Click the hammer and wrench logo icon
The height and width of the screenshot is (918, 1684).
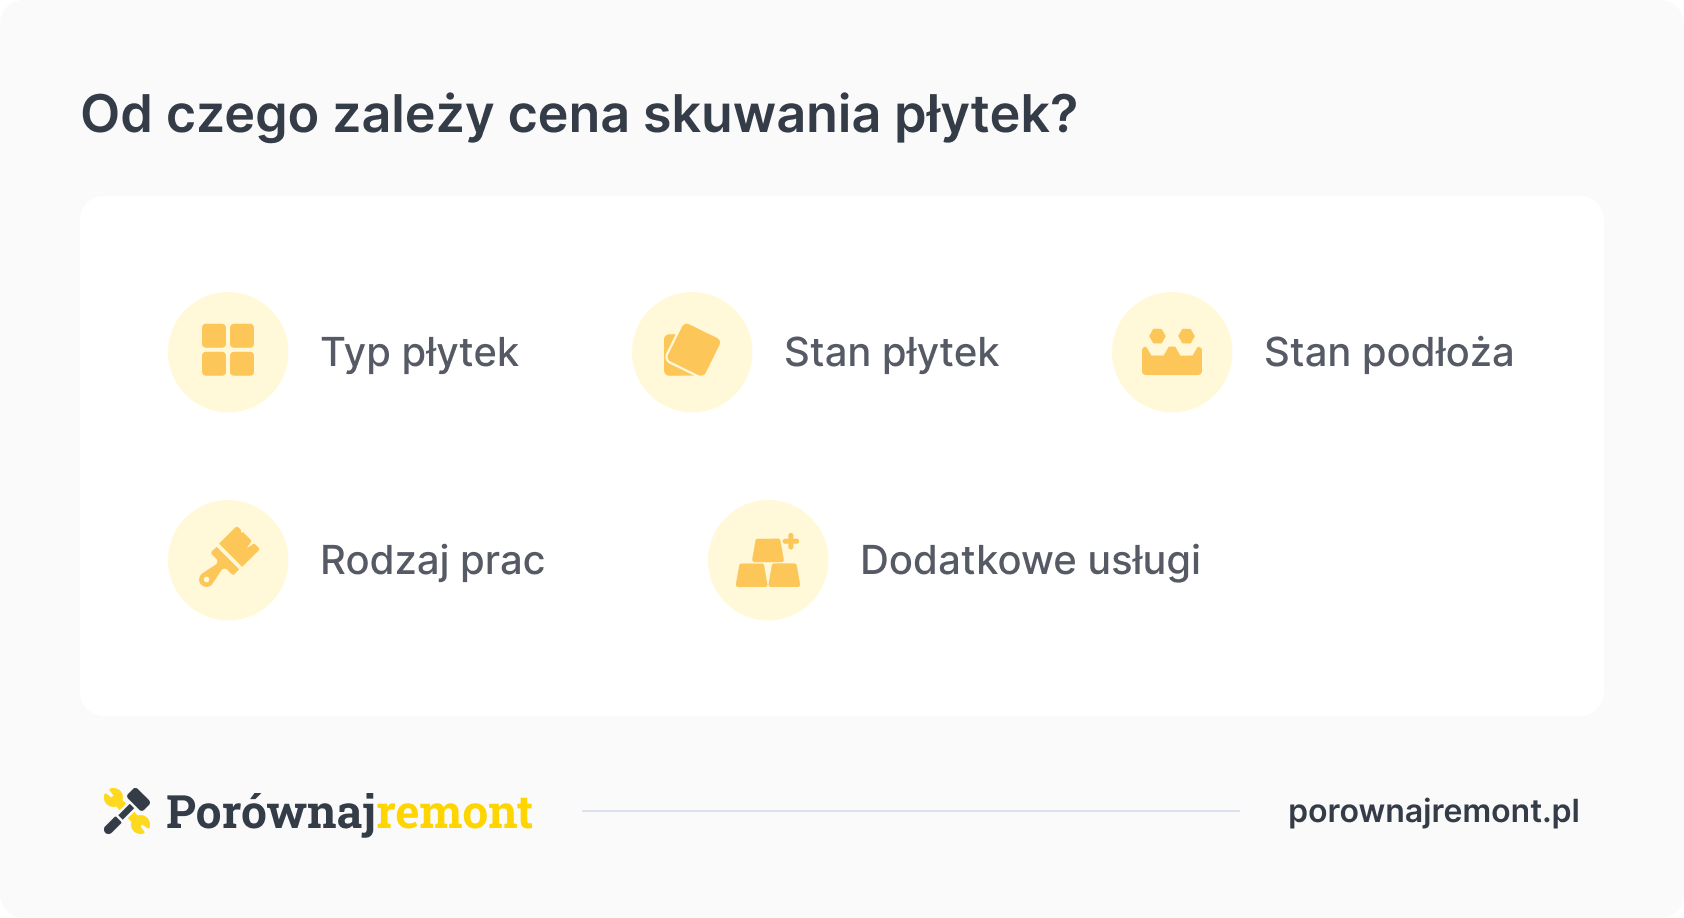[127, 811]
